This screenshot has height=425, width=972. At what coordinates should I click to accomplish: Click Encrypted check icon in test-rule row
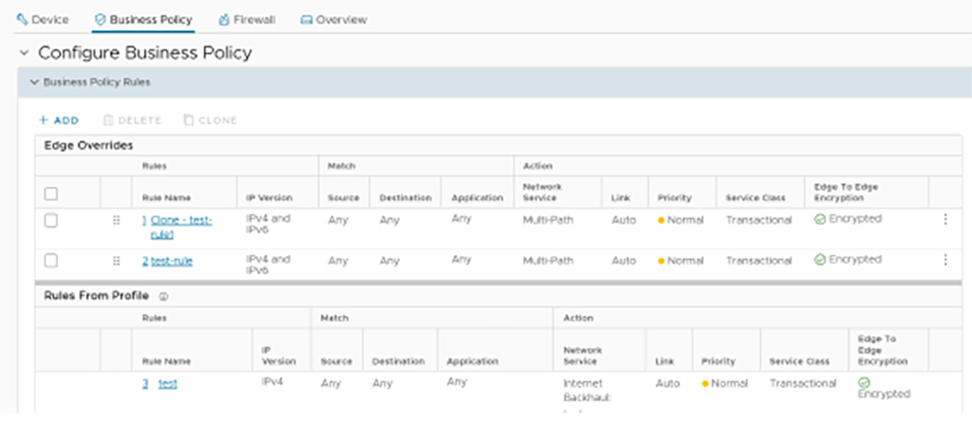point(820,260)
